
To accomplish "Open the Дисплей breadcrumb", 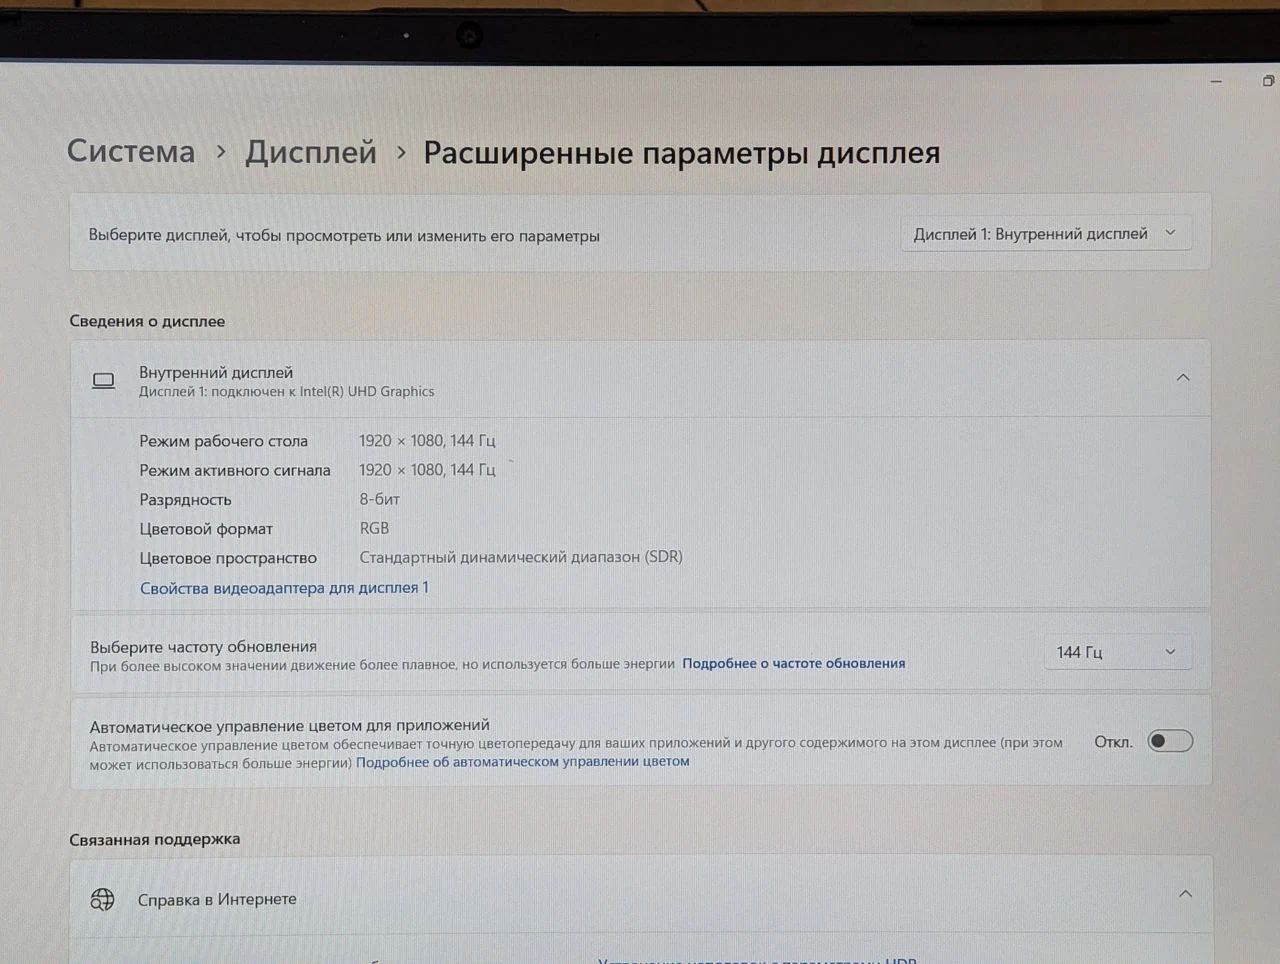I will (311, 152).
